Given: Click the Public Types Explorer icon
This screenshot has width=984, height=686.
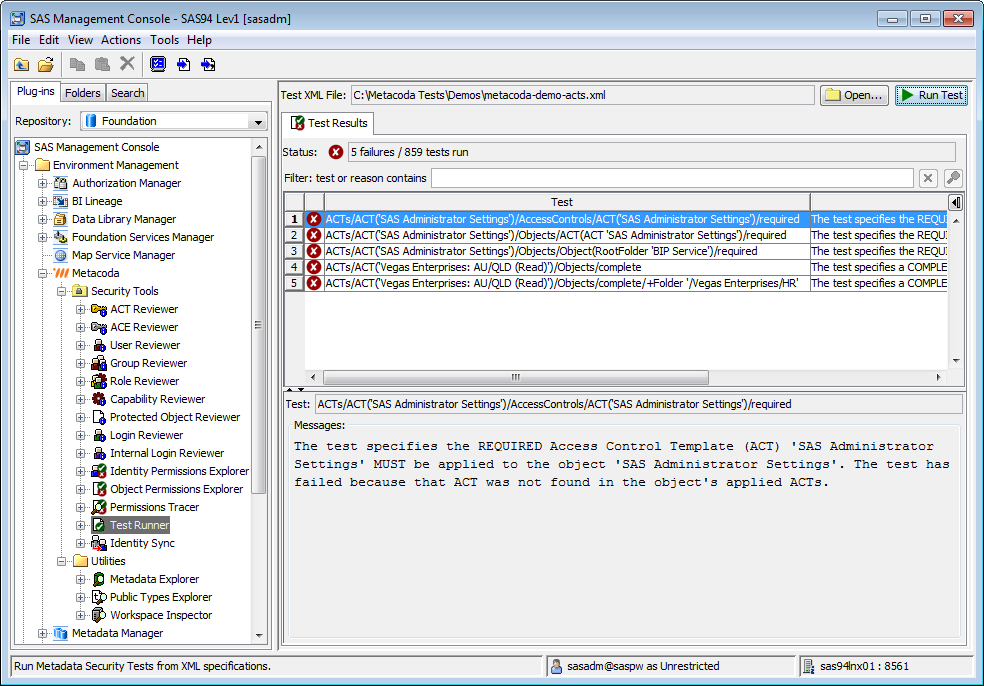Looking at the screenshot, I should click(x=99, y=598).
